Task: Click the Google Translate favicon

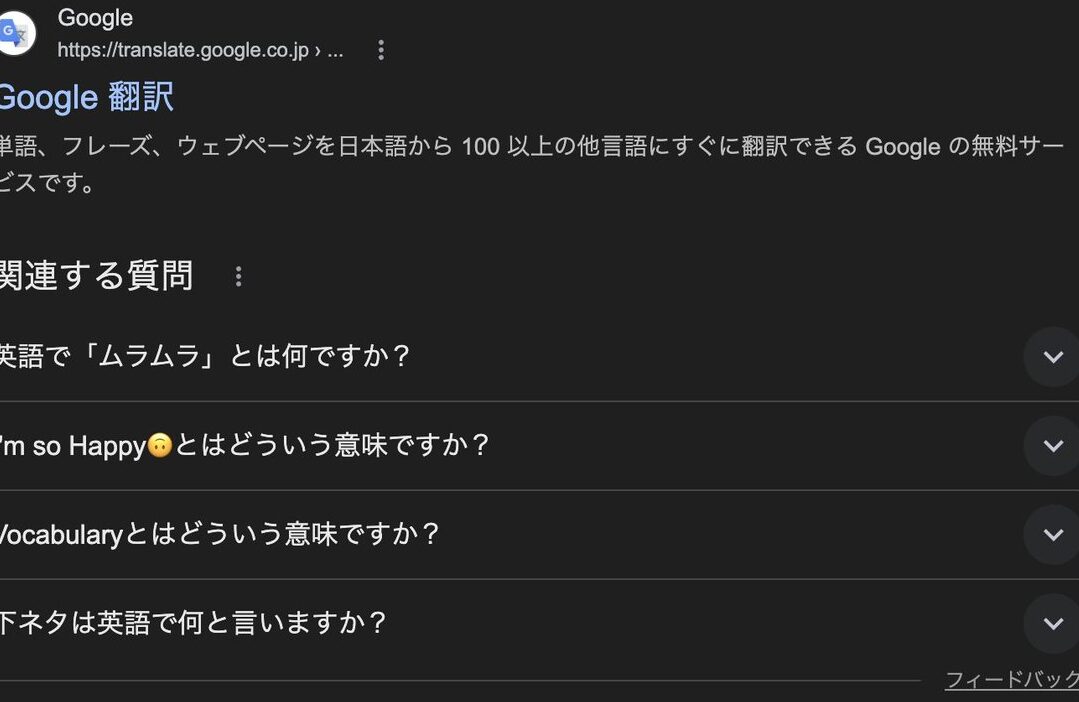Action: coord(14,34)
